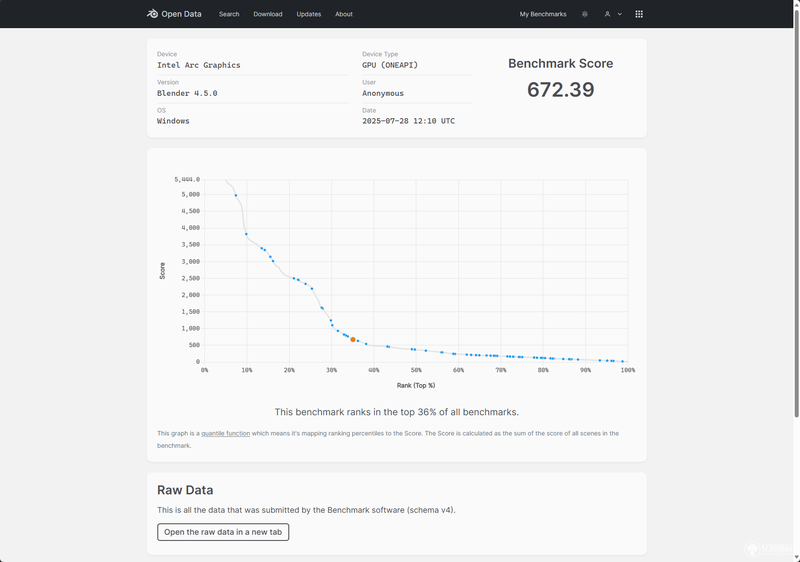The width and height of the screenshot is (800, 562).
Task: Click the orange highlighted benchmark point
Action: [353, 340]
